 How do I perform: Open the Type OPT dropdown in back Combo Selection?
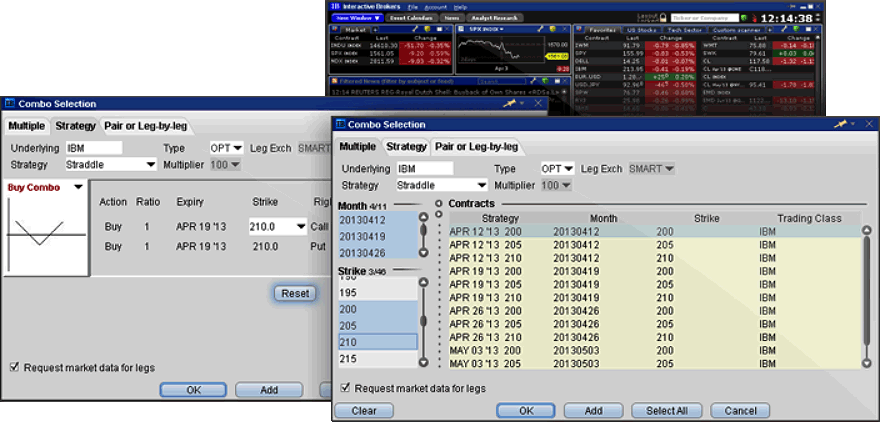tap(227, 148)
